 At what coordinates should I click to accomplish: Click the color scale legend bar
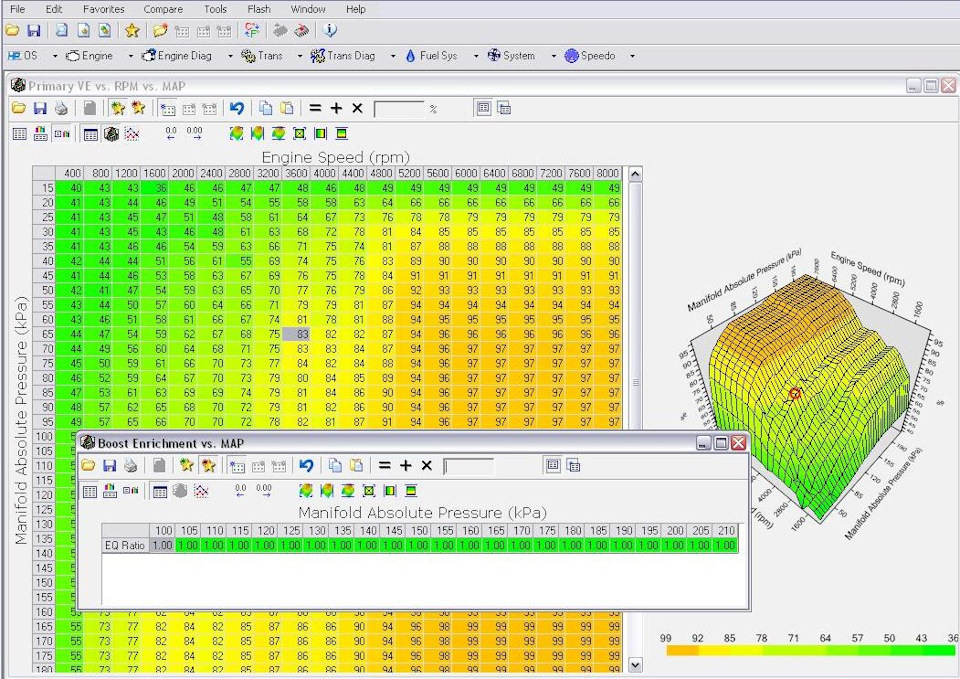pyautogui.click(x=810, y=650)
